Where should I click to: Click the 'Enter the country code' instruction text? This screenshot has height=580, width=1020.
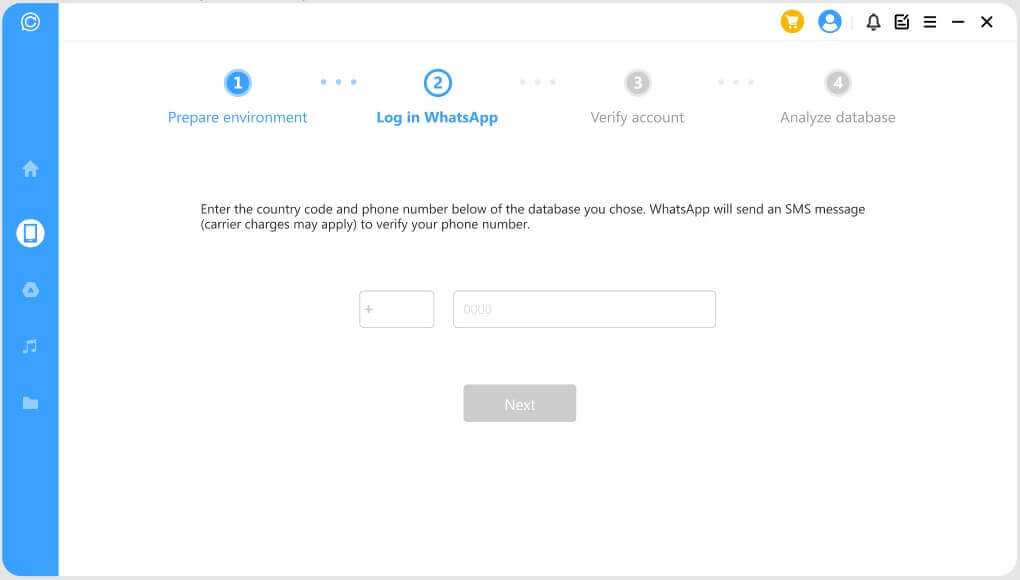point(533,217)
